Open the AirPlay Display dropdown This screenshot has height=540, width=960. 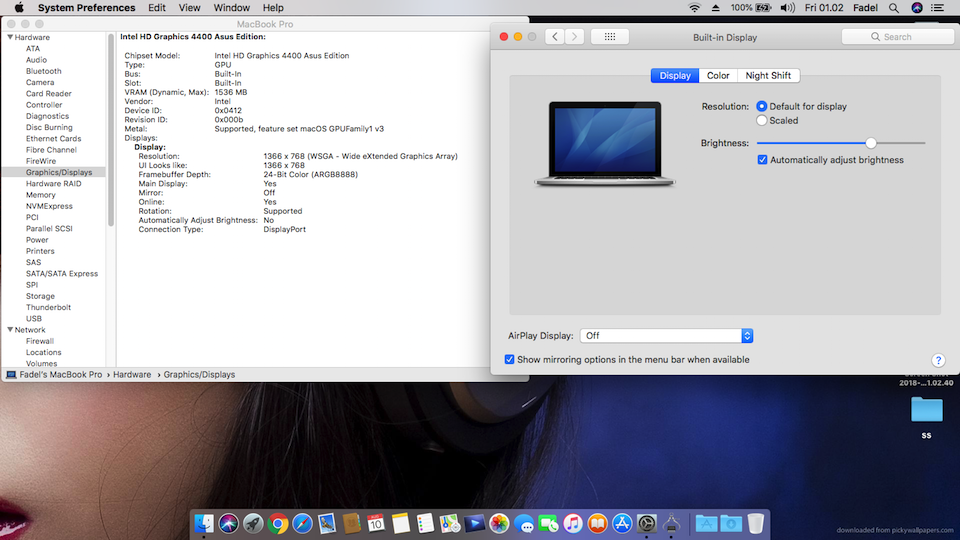666,336
